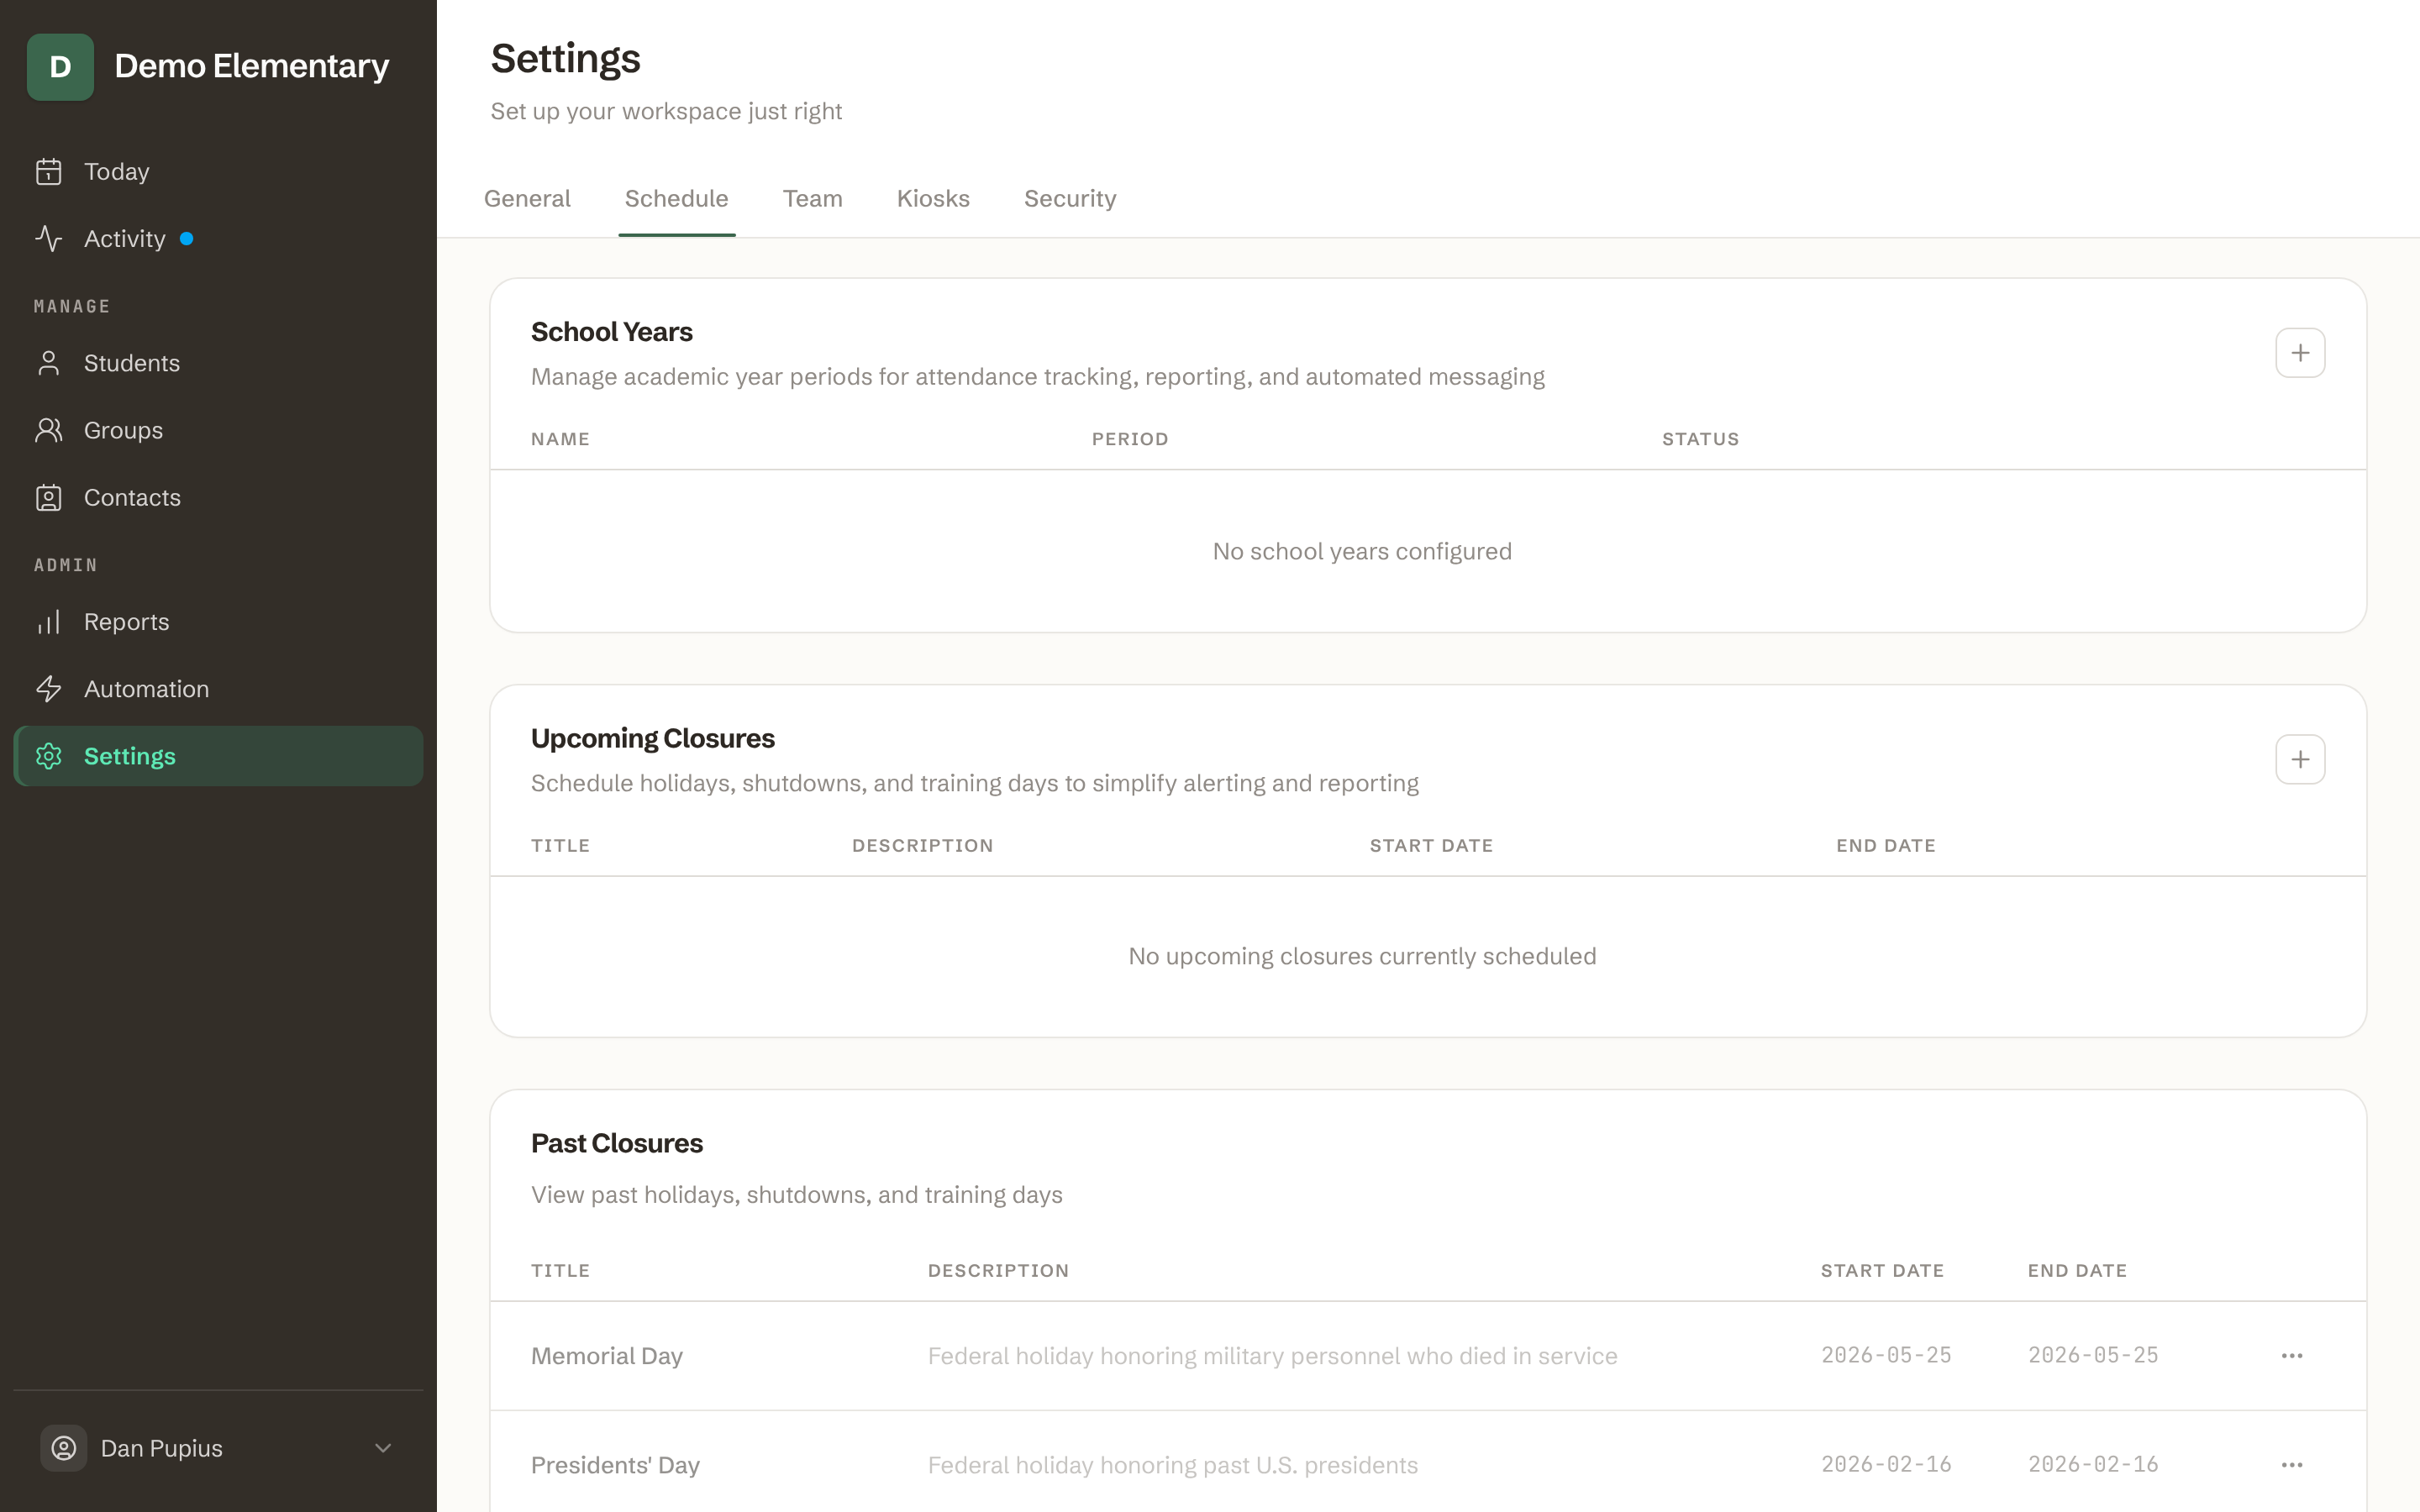
Task: Open Reports page
Action: [x=218, y=622]
